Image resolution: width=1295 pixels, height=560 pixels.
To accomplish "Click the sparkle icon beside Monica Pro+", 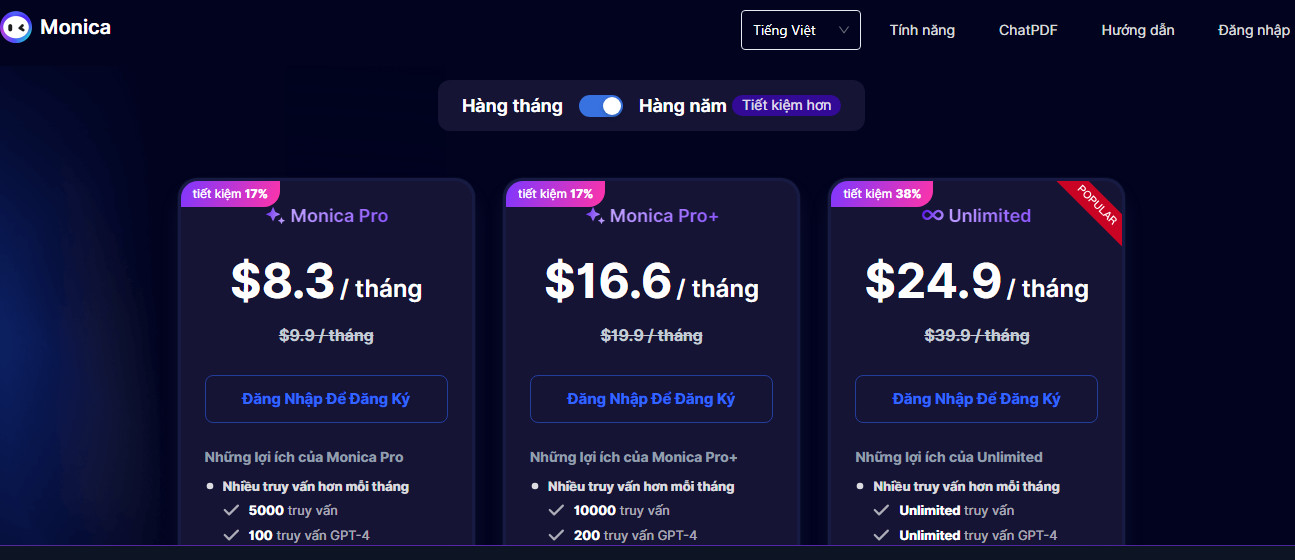I will coord(595,215).
